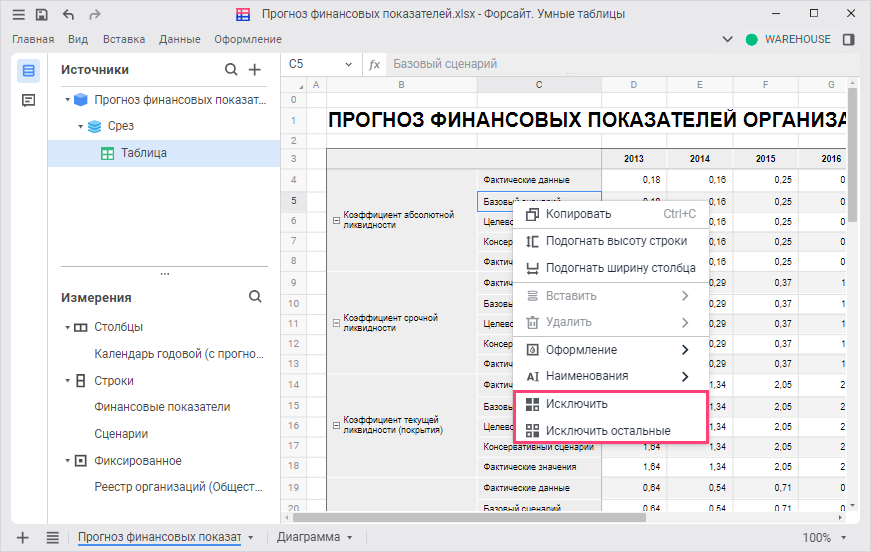The image size is (871, 552).
Task: Click the 2013 column header cell
Action: click(x=634, y=159)
